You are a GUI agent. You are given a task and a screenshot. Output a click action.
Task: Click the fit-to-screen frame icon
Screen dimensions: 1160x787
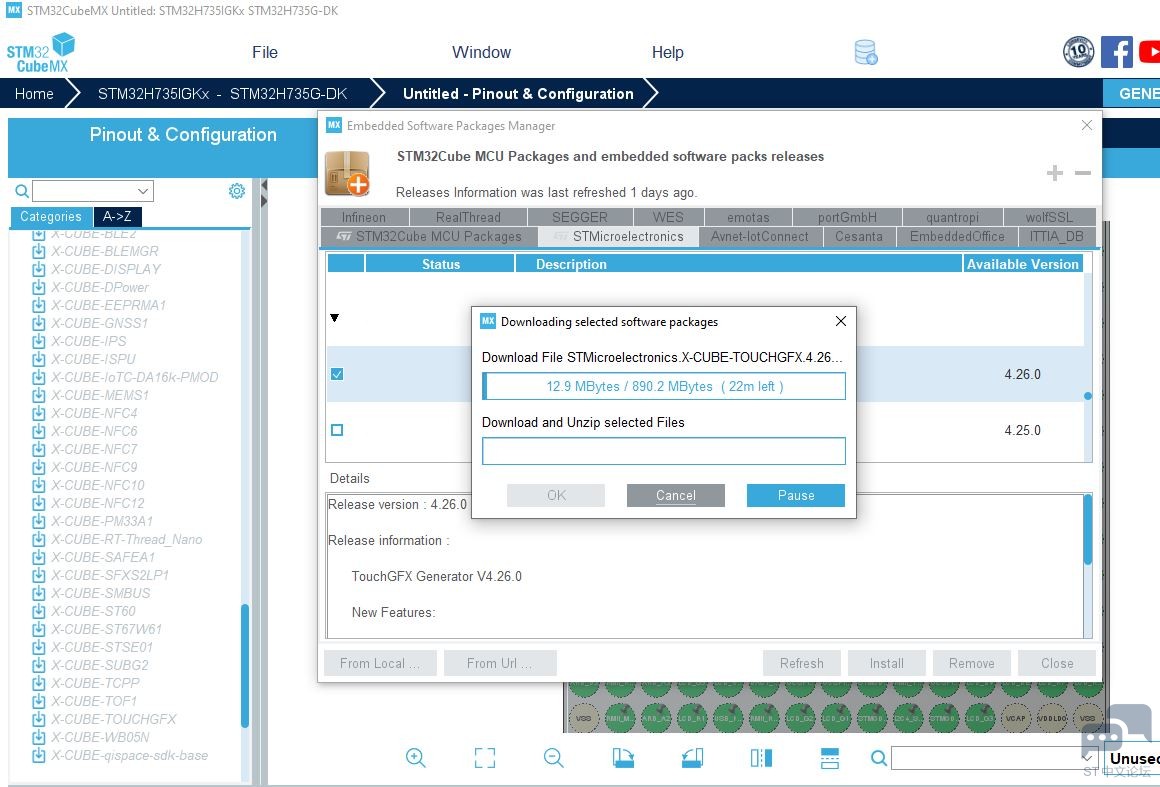coord(485,758)
